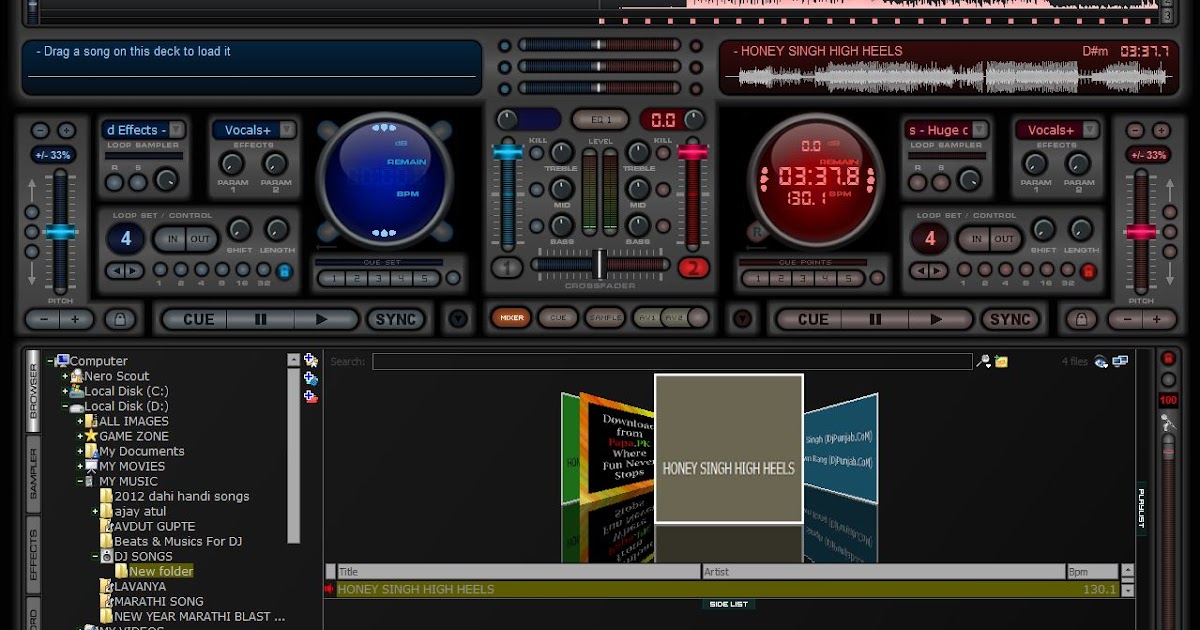Image resolution: width=1200 pixels, height=630 pixels.
Task: Click the right deck loop move arrows
Action: (x=929, y=270)
